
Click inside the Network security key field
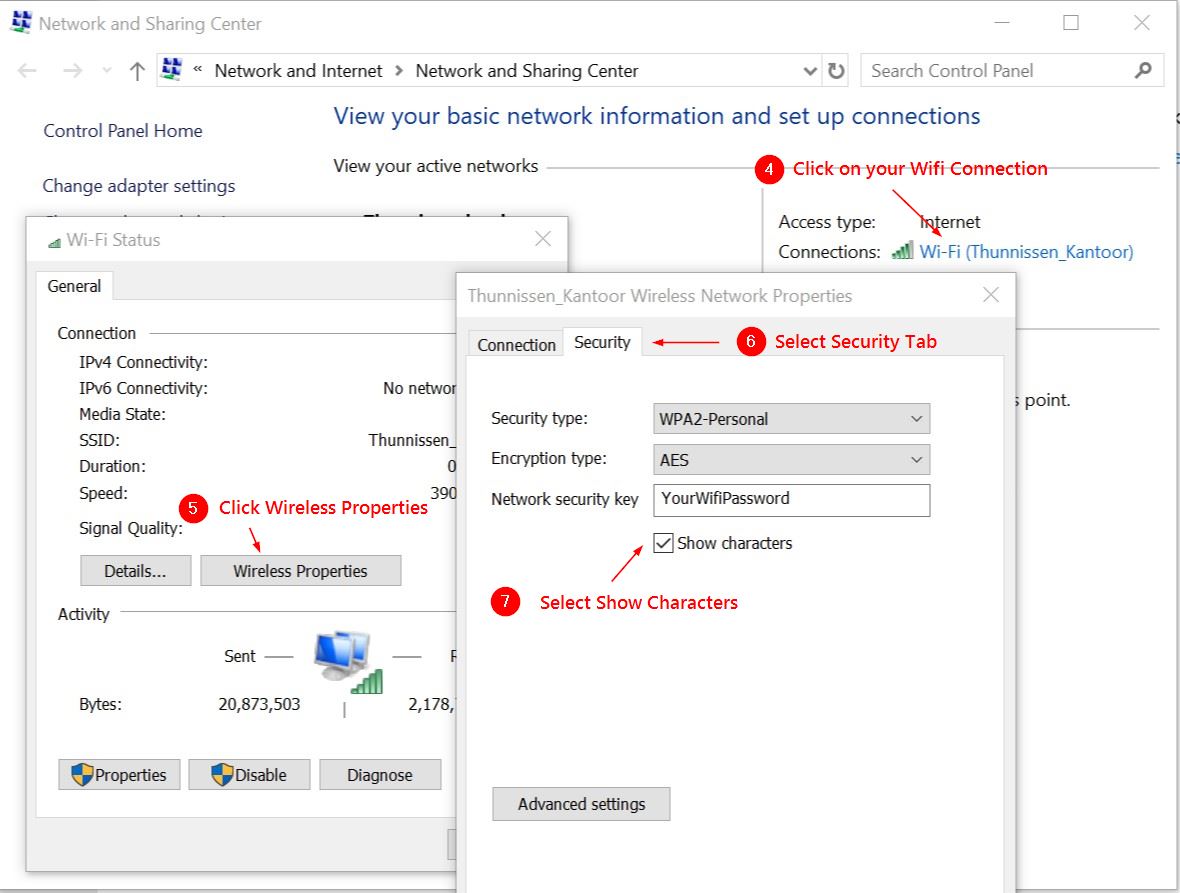coord(791,499)
